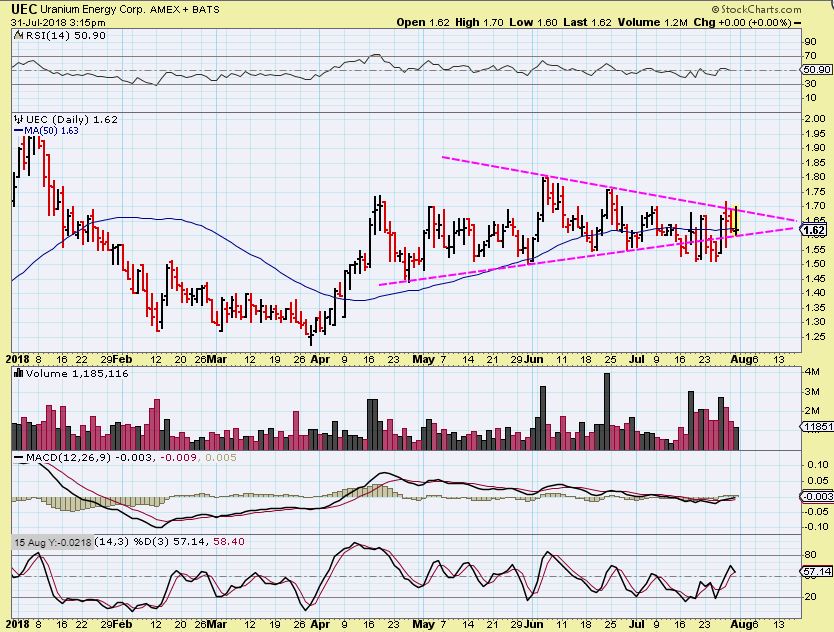This screenshot has height=632, width=834.
Task: Click the MACD(12,26,9) black line legend marker
Action: coord(19,458)
